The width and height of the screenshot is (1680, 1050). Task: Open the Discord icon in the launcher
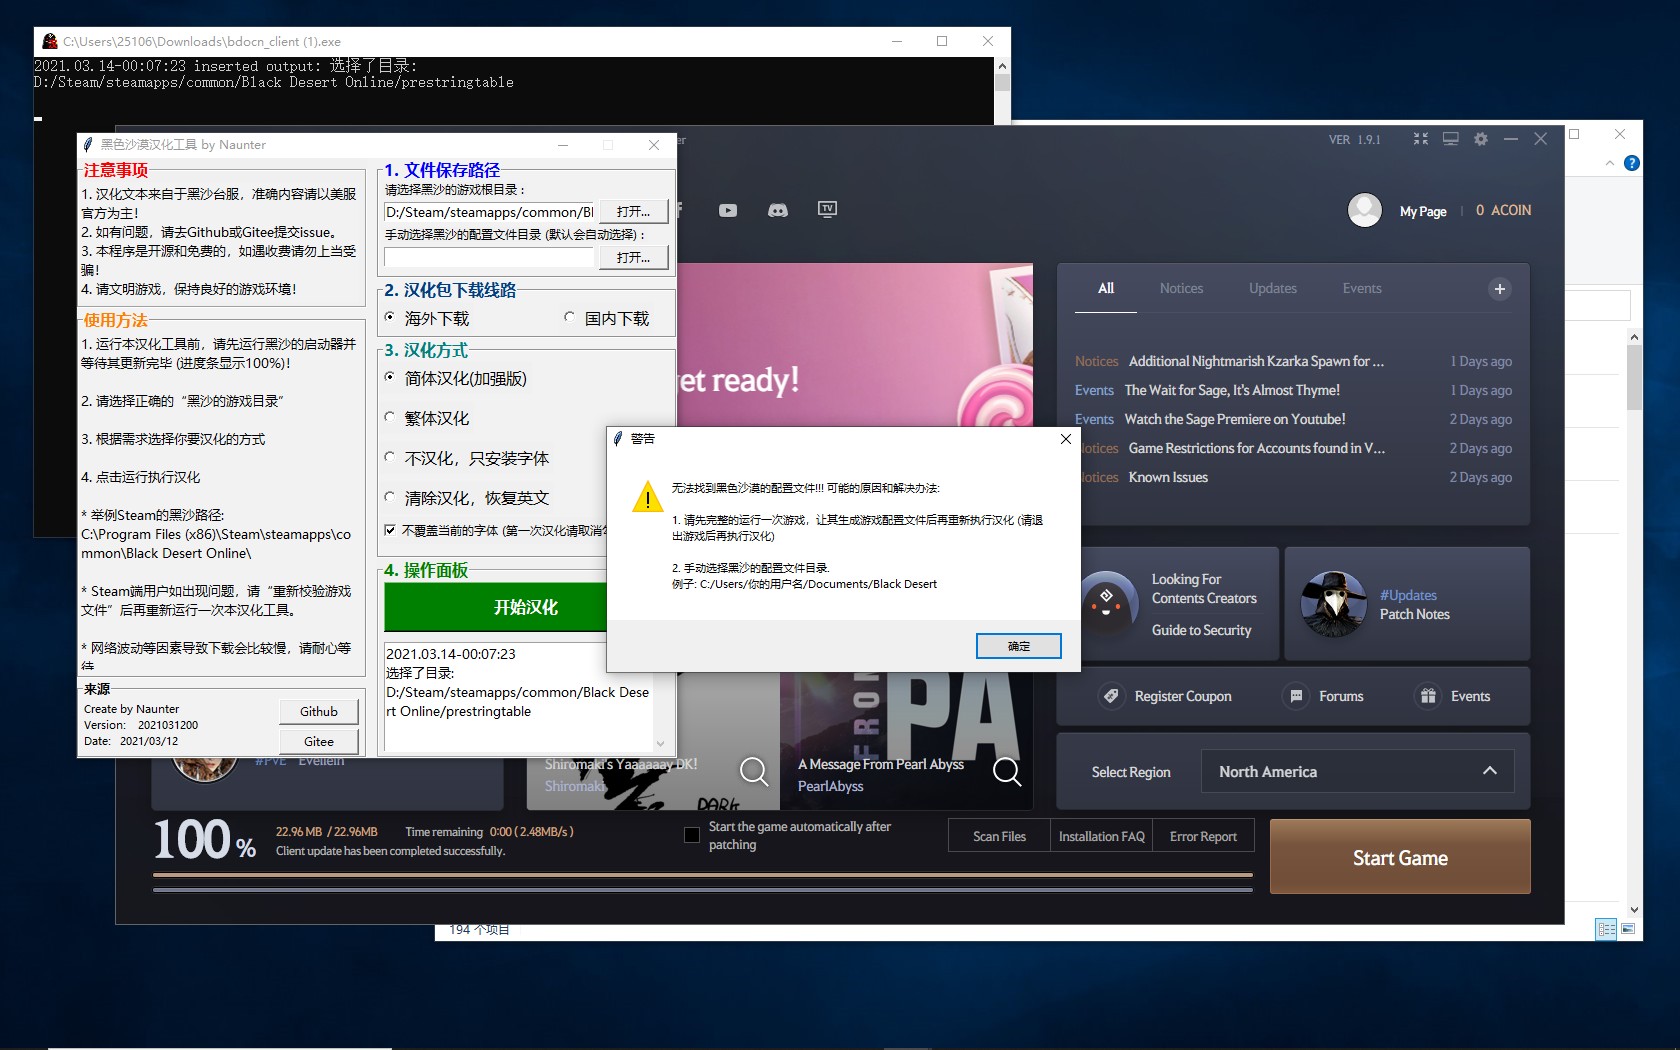click(777, 210)
